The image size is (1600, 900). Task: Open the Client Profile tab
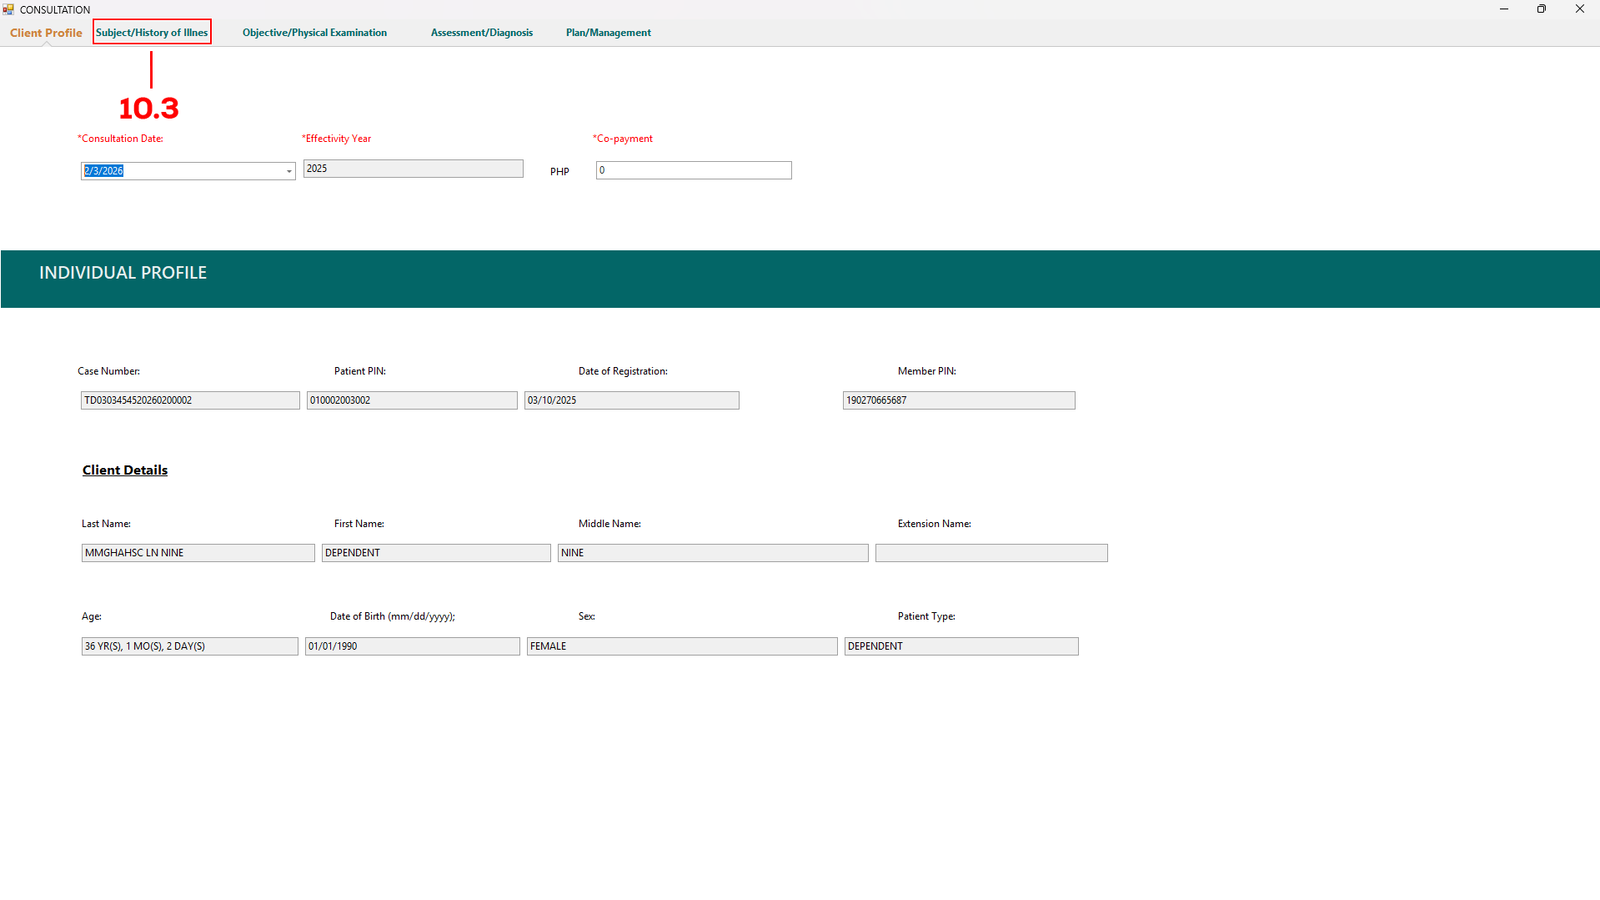[46, 33]
